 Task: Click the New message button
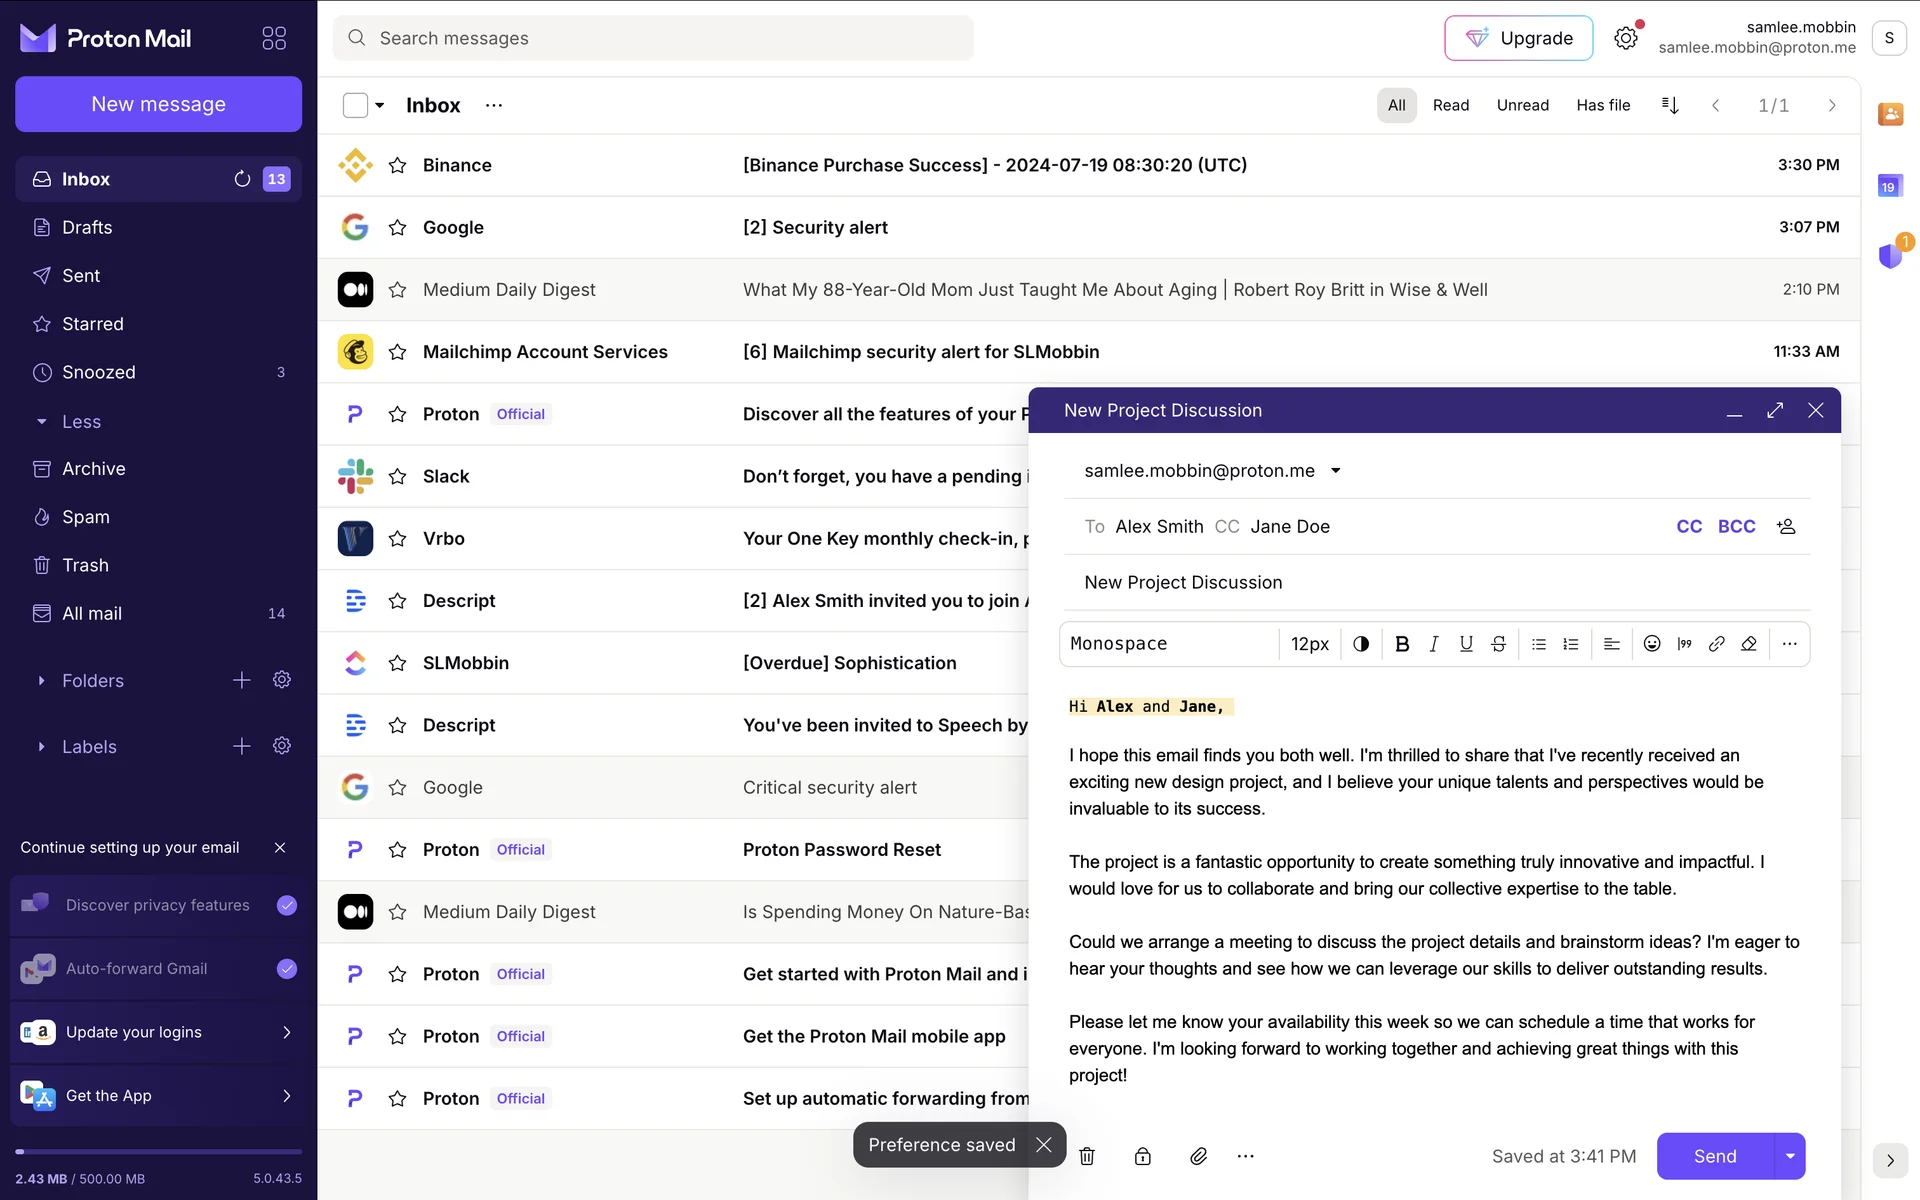click(158, 104)
